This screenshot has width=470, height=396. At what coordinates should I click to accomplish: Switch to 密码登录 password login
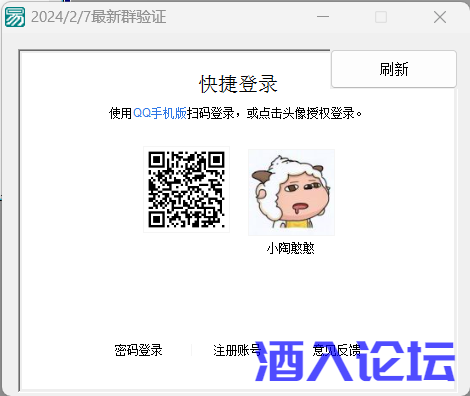[138, 350]
